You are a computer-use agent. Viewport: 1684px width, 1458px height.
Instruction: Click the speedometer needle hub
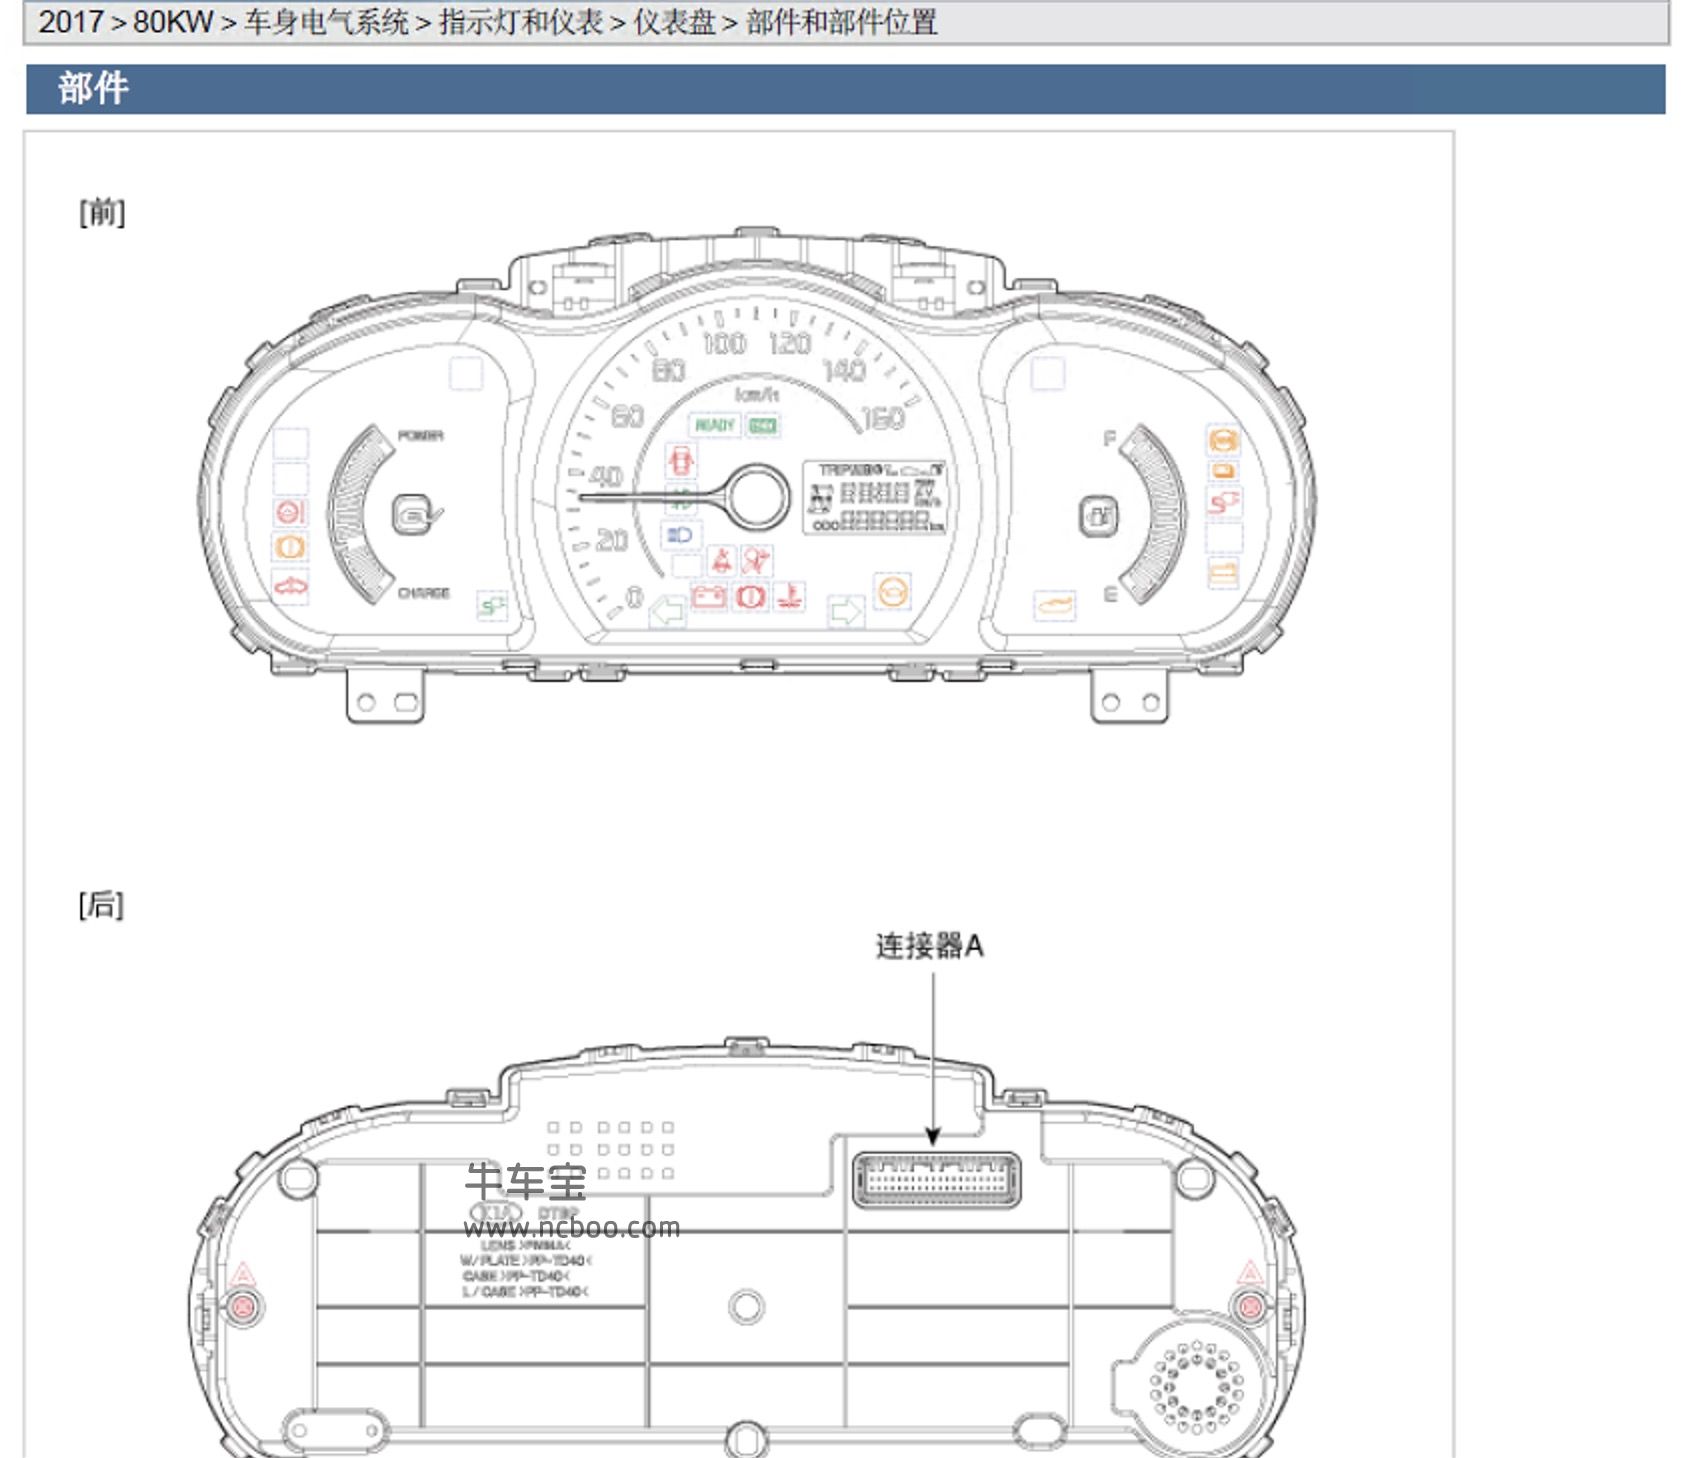click(x=757, y=497)
